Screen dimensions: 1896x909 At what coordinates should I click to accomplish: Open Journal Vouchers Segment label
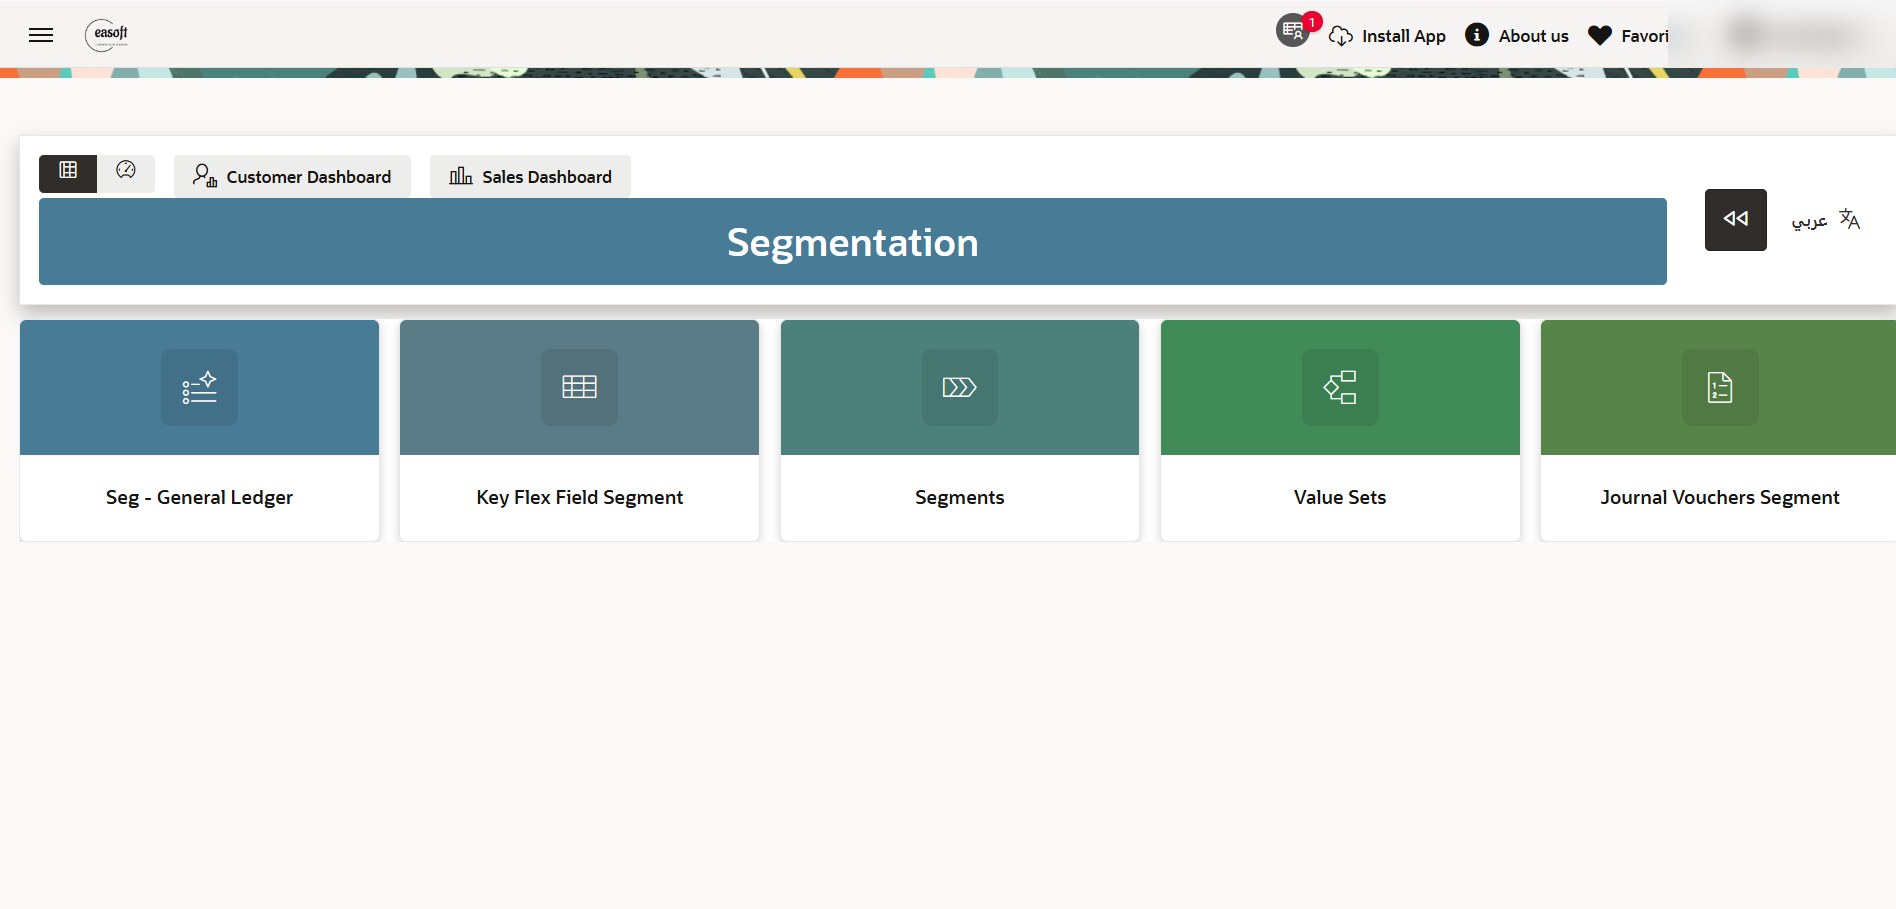point(1720,497)
